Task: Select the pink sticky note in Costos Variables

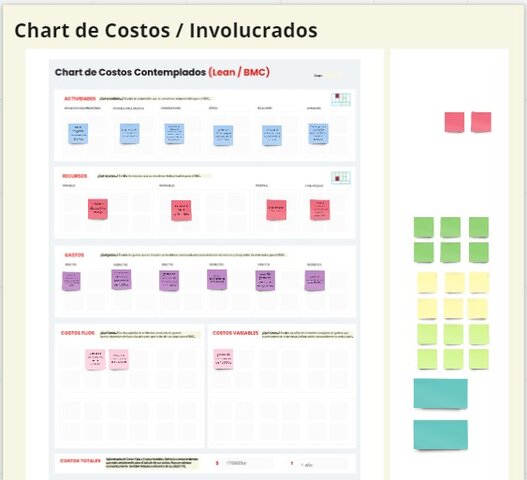Action: coord(224,359)
